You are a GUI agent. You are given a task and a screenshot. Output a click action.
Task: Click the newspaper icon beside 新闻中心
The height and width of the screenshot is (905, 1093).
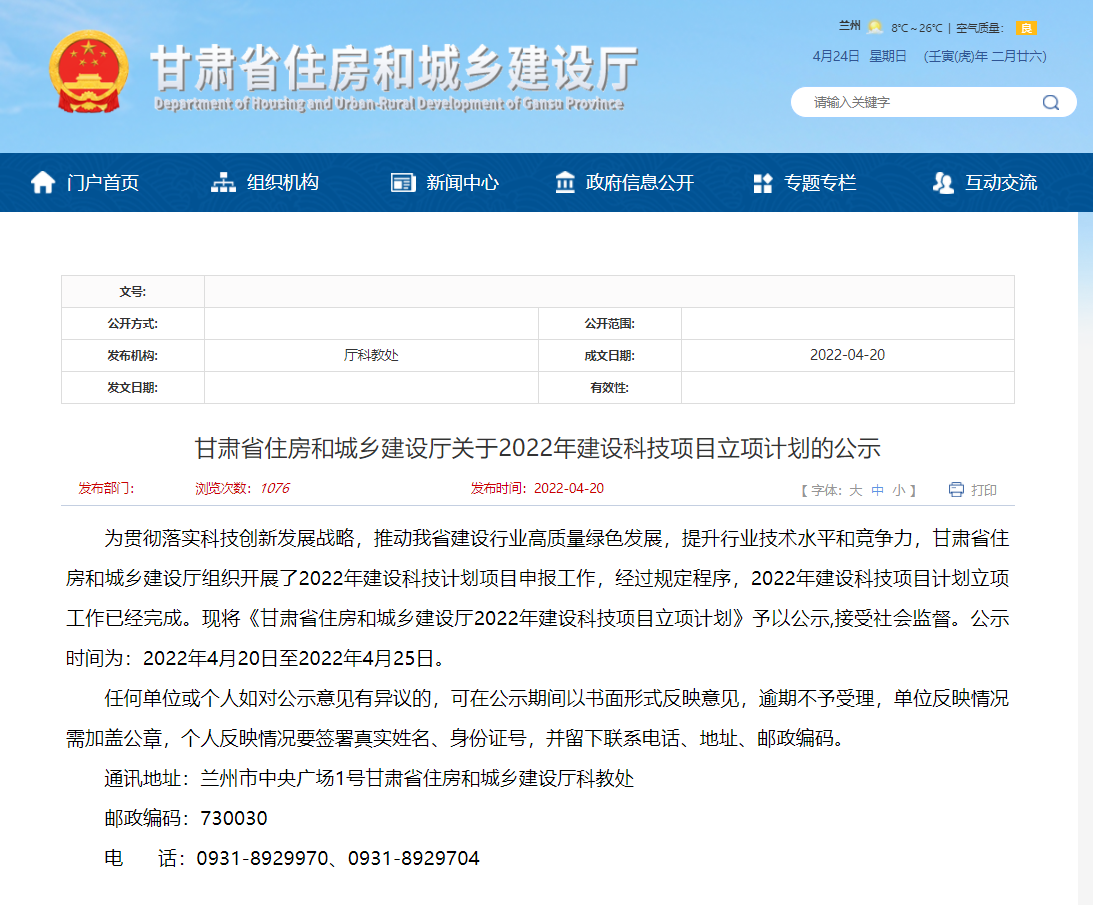click(x=402, y=182)
